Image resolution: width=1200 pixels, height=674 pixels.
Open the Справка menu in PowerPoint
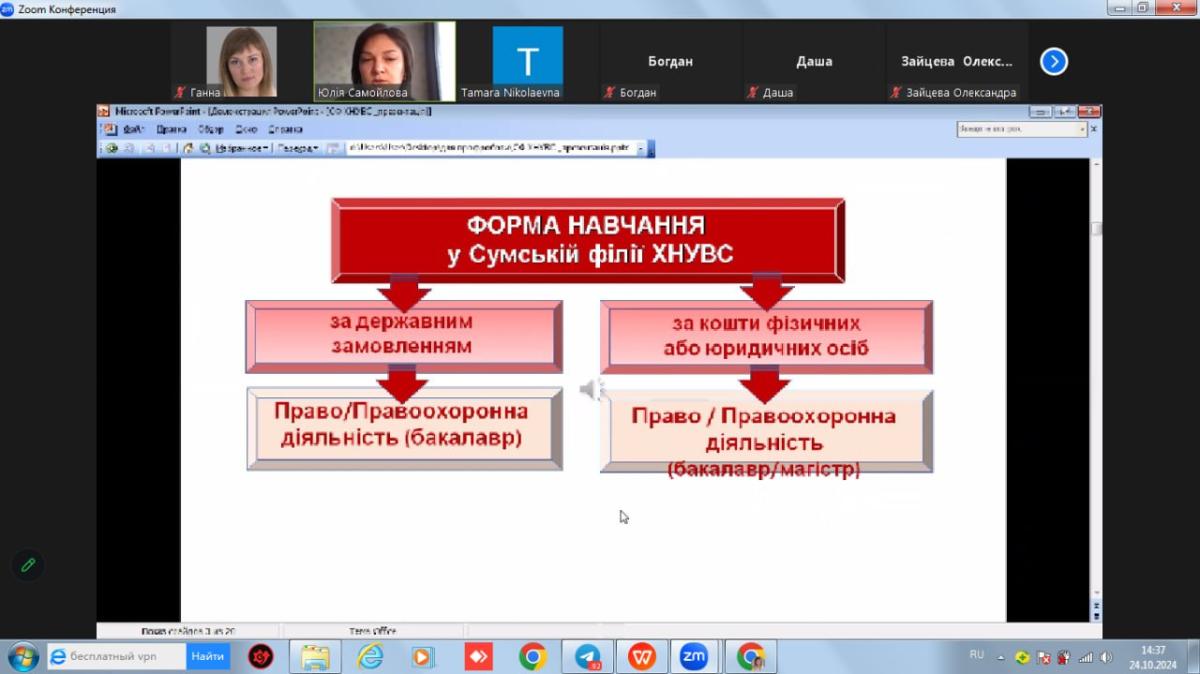click(x=286, y=129)
